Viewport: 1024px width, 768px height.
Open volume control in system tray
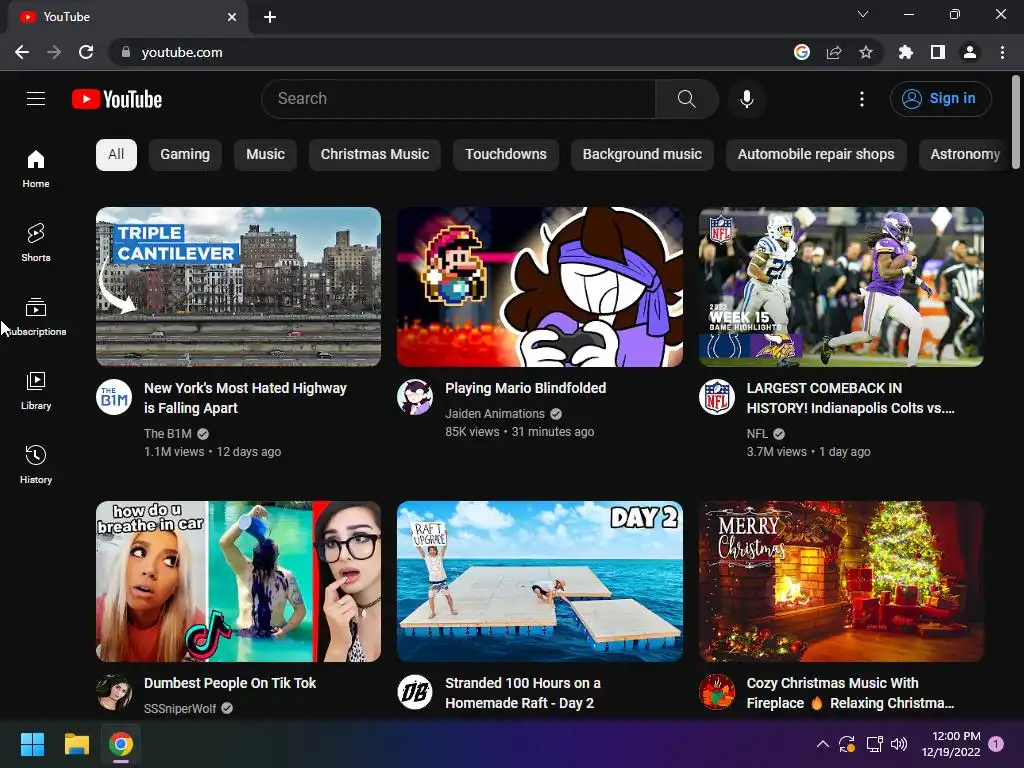pyautogui.click(x=899, y=744)
